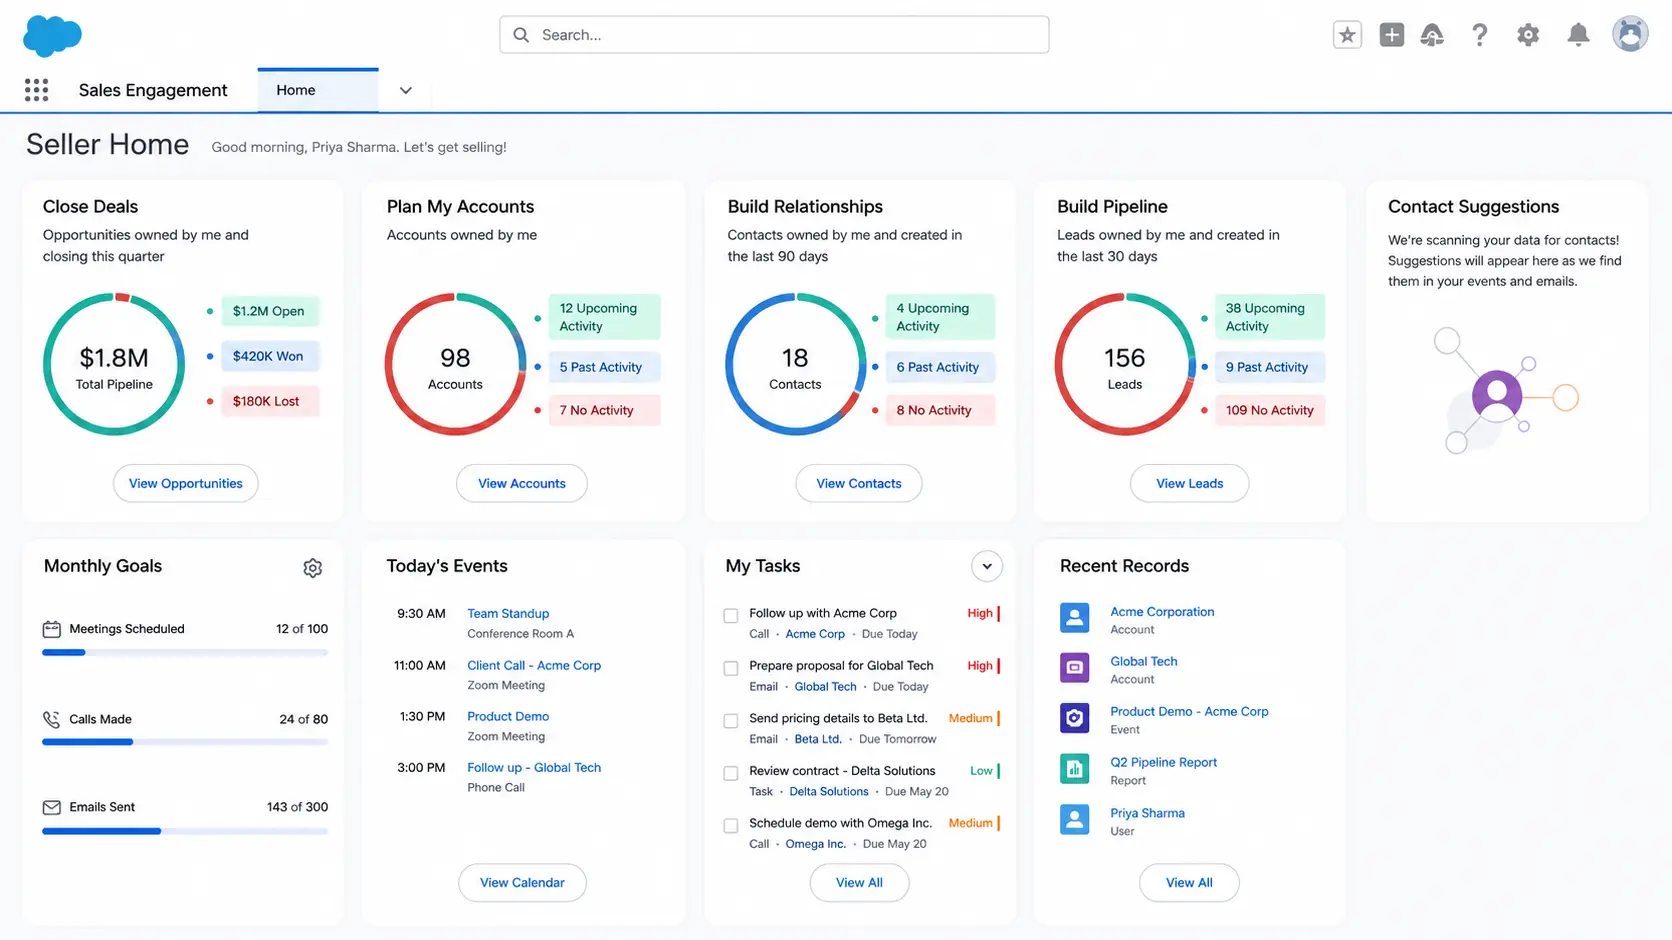This screenshot has width=1672, height=940.
Task: Click the Q2 Pipeline Report icon
Action: click(x=1075, y=769)
